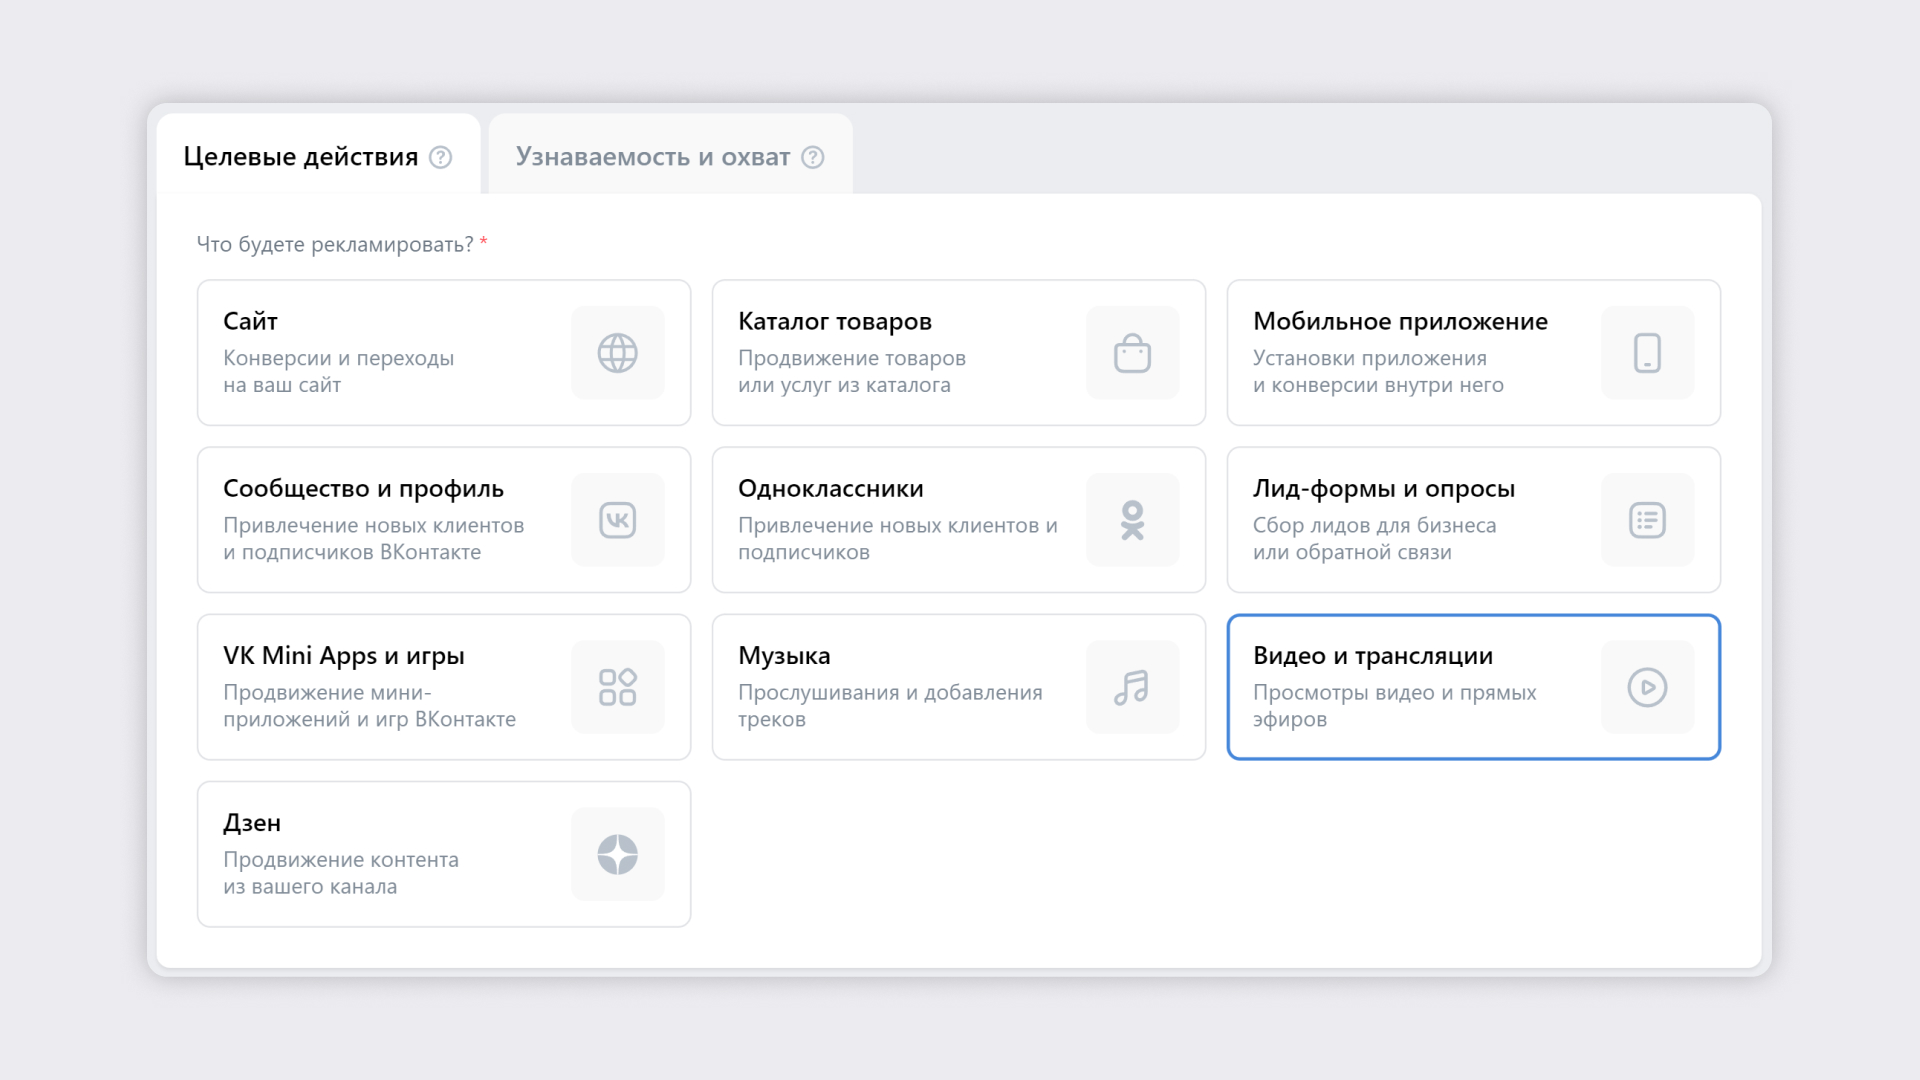
Task: Switch to the Узнаваемость и охват tab
Action: click(670, 155)
